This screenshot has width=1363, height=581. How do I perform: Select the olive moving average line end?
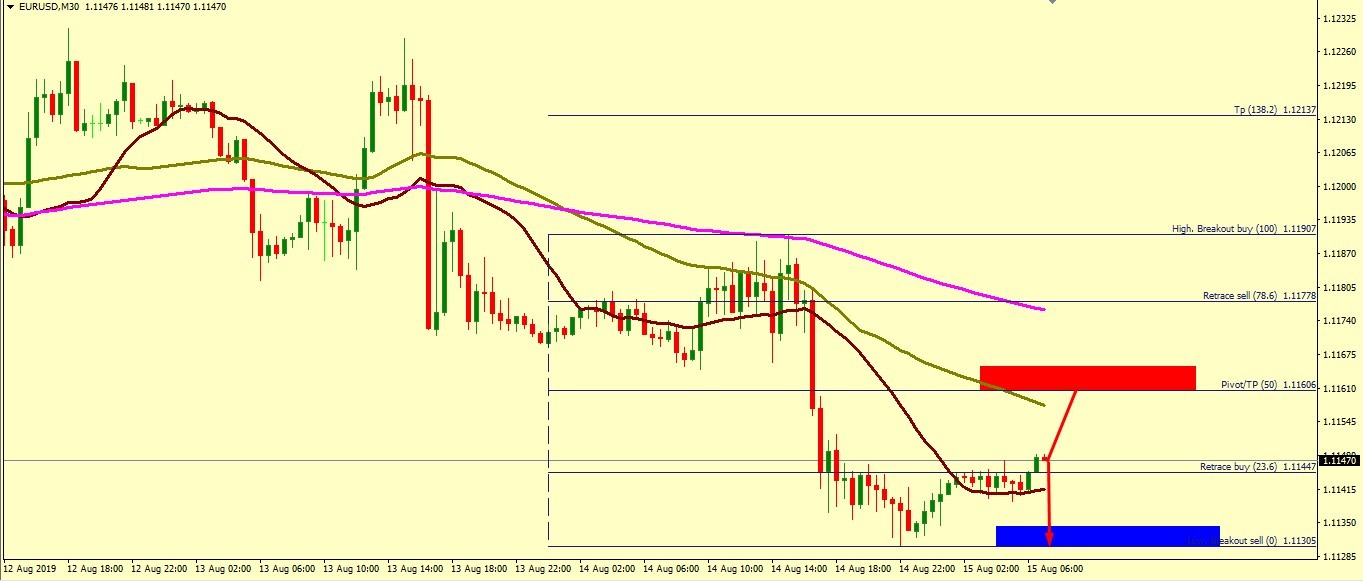[x=1042, y=405]
